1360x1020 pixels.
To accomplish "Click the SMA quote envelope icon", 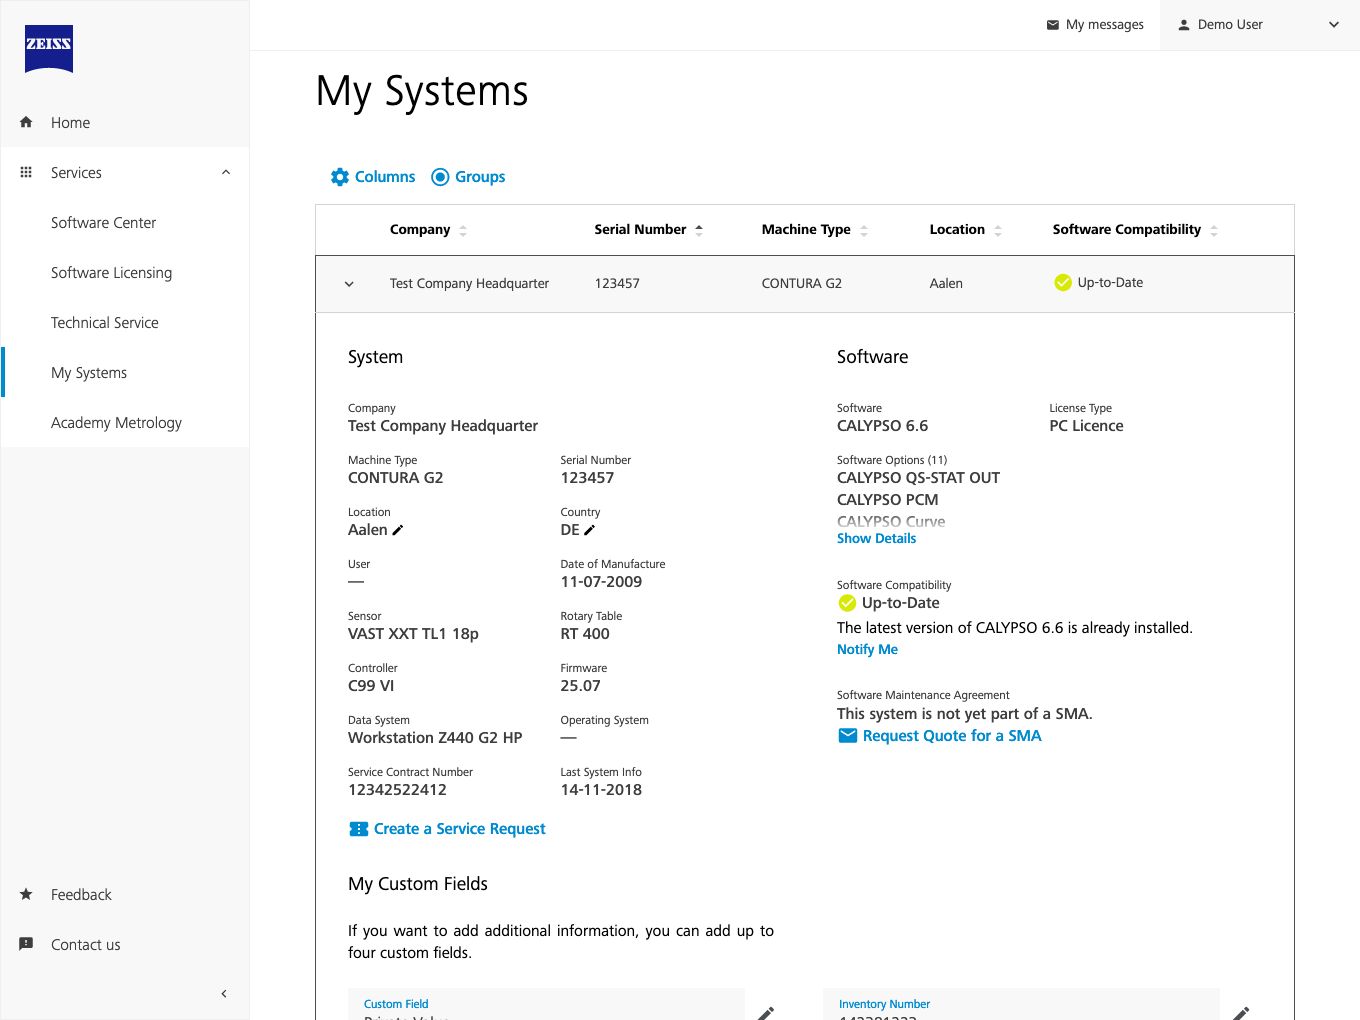I will tap(847, 736).
